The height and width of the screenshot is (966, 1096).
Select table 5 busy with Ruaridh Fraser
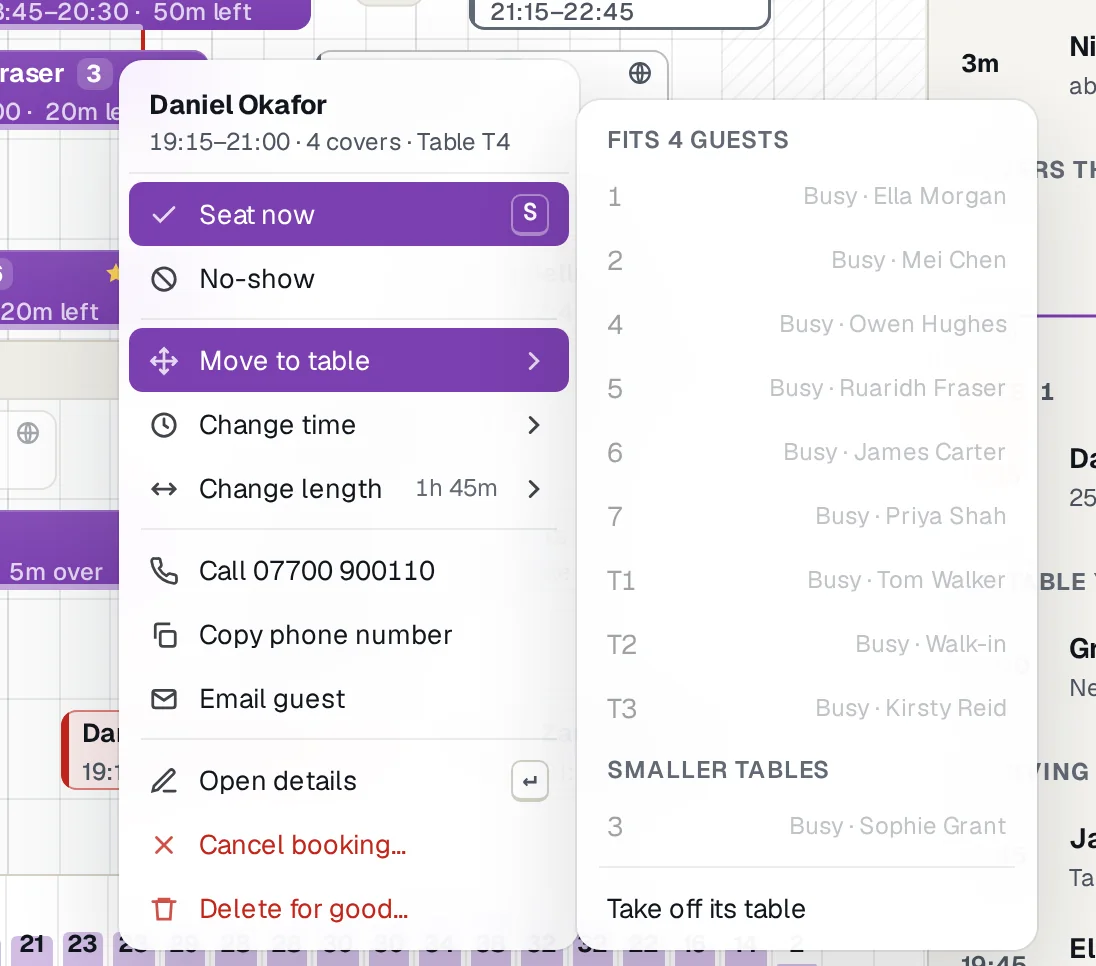coord(807,389)
